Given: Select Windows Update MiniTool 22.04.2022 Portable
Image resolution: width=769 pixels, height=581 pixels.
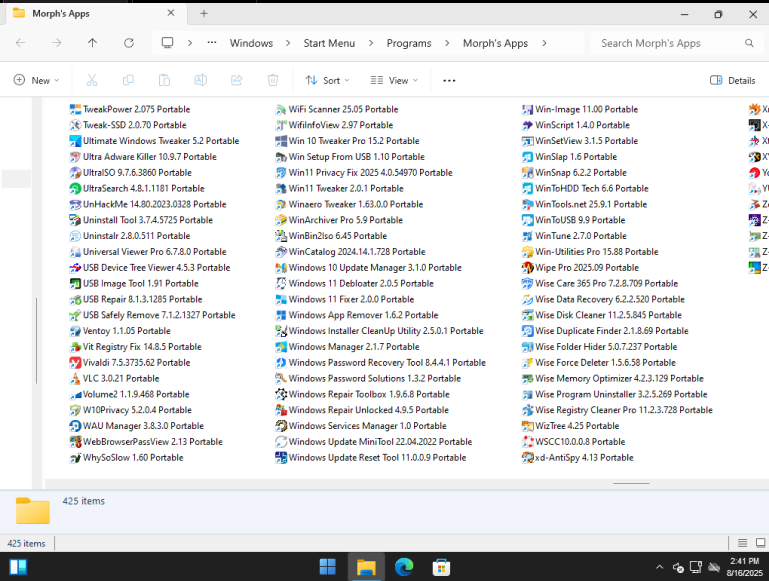Looking at the screenshot, I should 374,442.
